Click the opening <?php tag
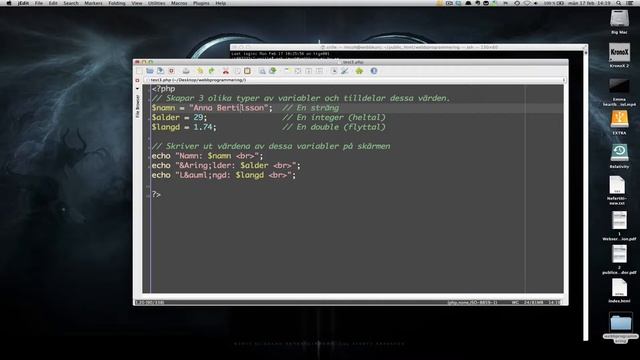This screenshot has height=360, width=640. coord(163,89)
